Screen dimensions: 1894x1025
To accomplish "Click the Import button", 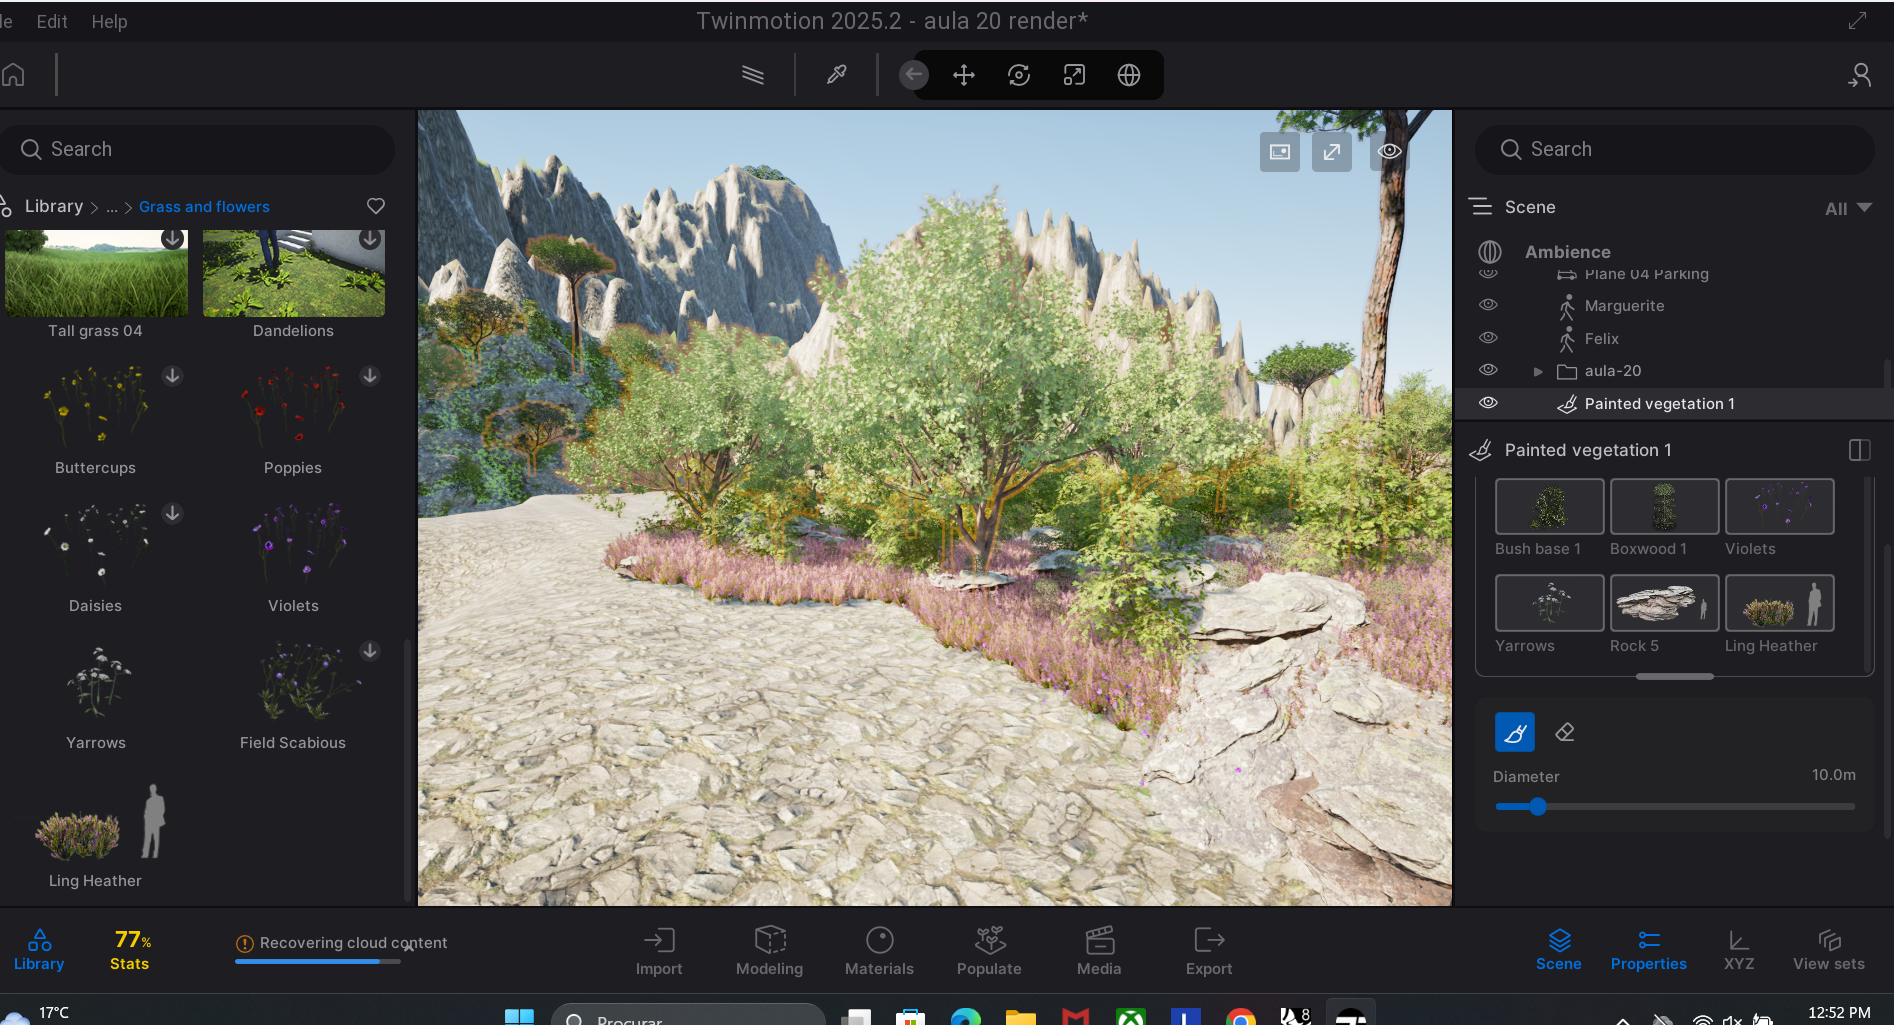I will coord(659,952).
